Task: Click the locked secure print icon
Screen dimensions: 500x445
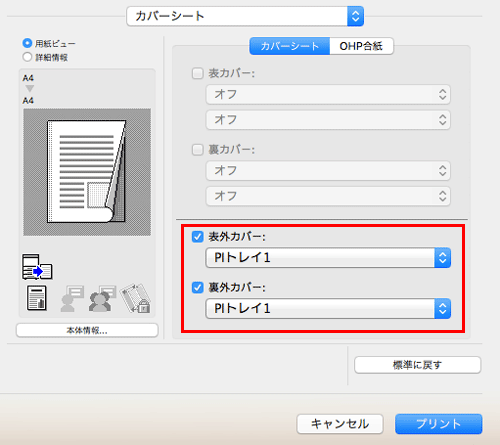Action: 136,298
